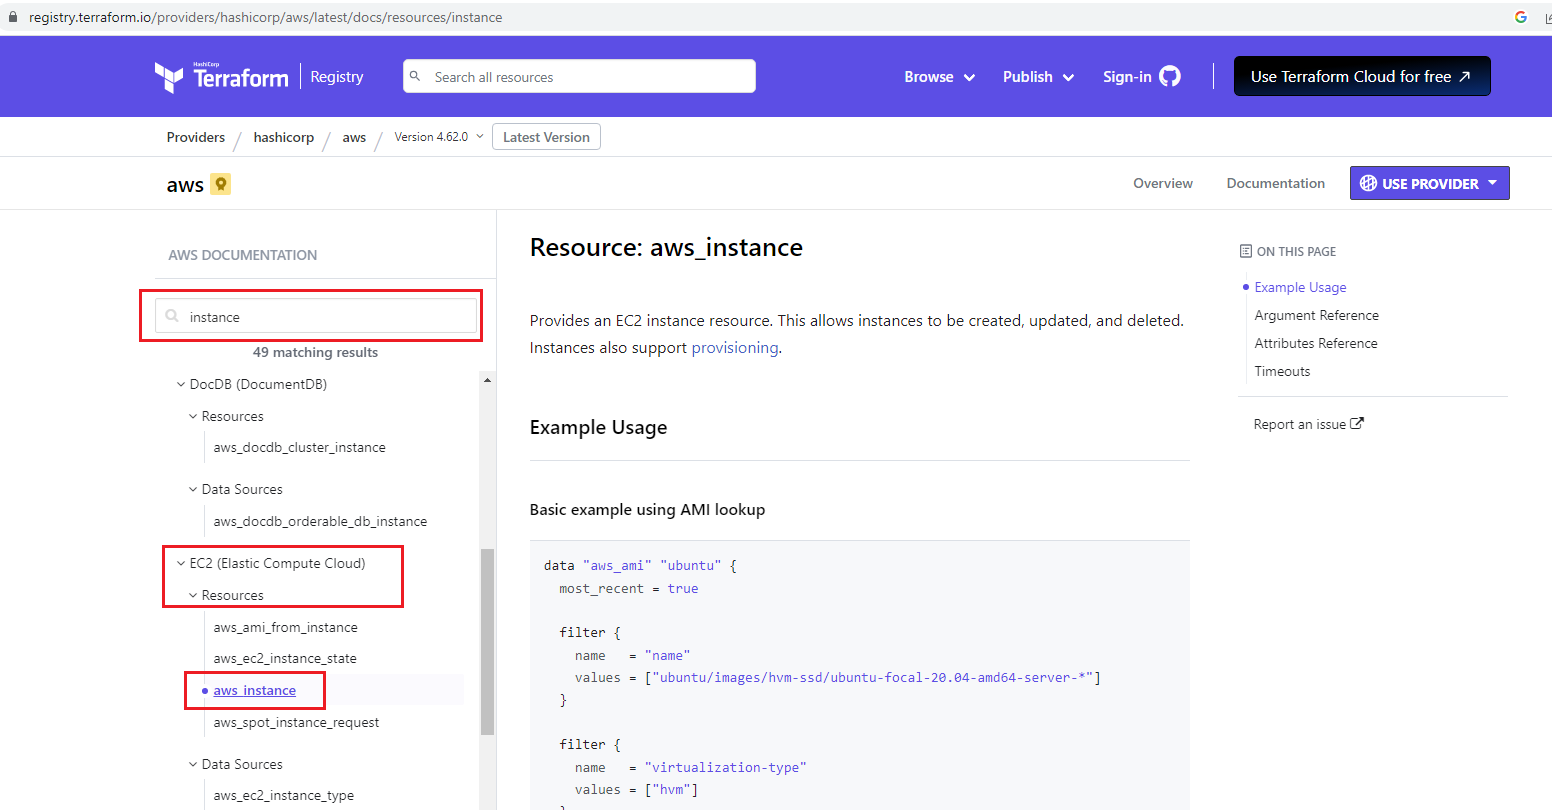Click the GitHub icon next to Sign-in
Screen dimensions: 1552x810
click(1170, 76)
